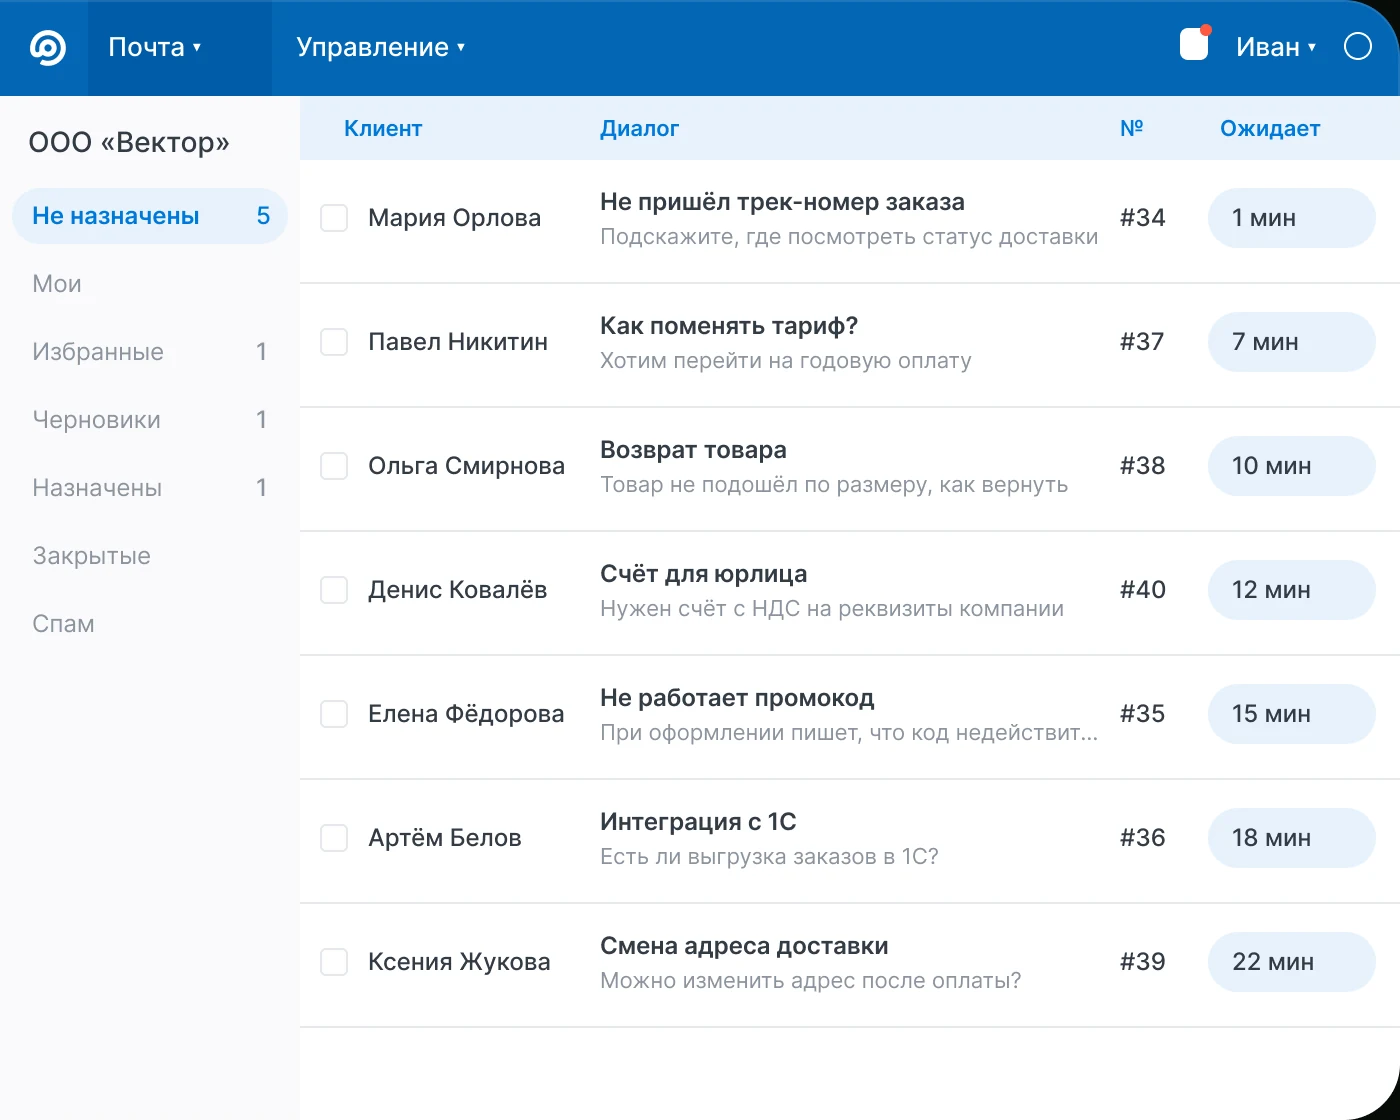Screen dimensions: 1400x1120
Task: Expand the Иван user menu
Action: click(x=1276, y=47)
